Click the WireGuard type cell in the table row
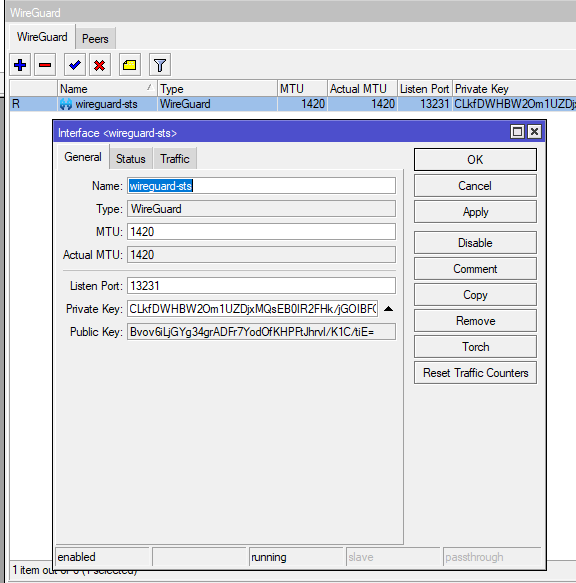This screenshot has width=576, height=583. coord(217,104)
